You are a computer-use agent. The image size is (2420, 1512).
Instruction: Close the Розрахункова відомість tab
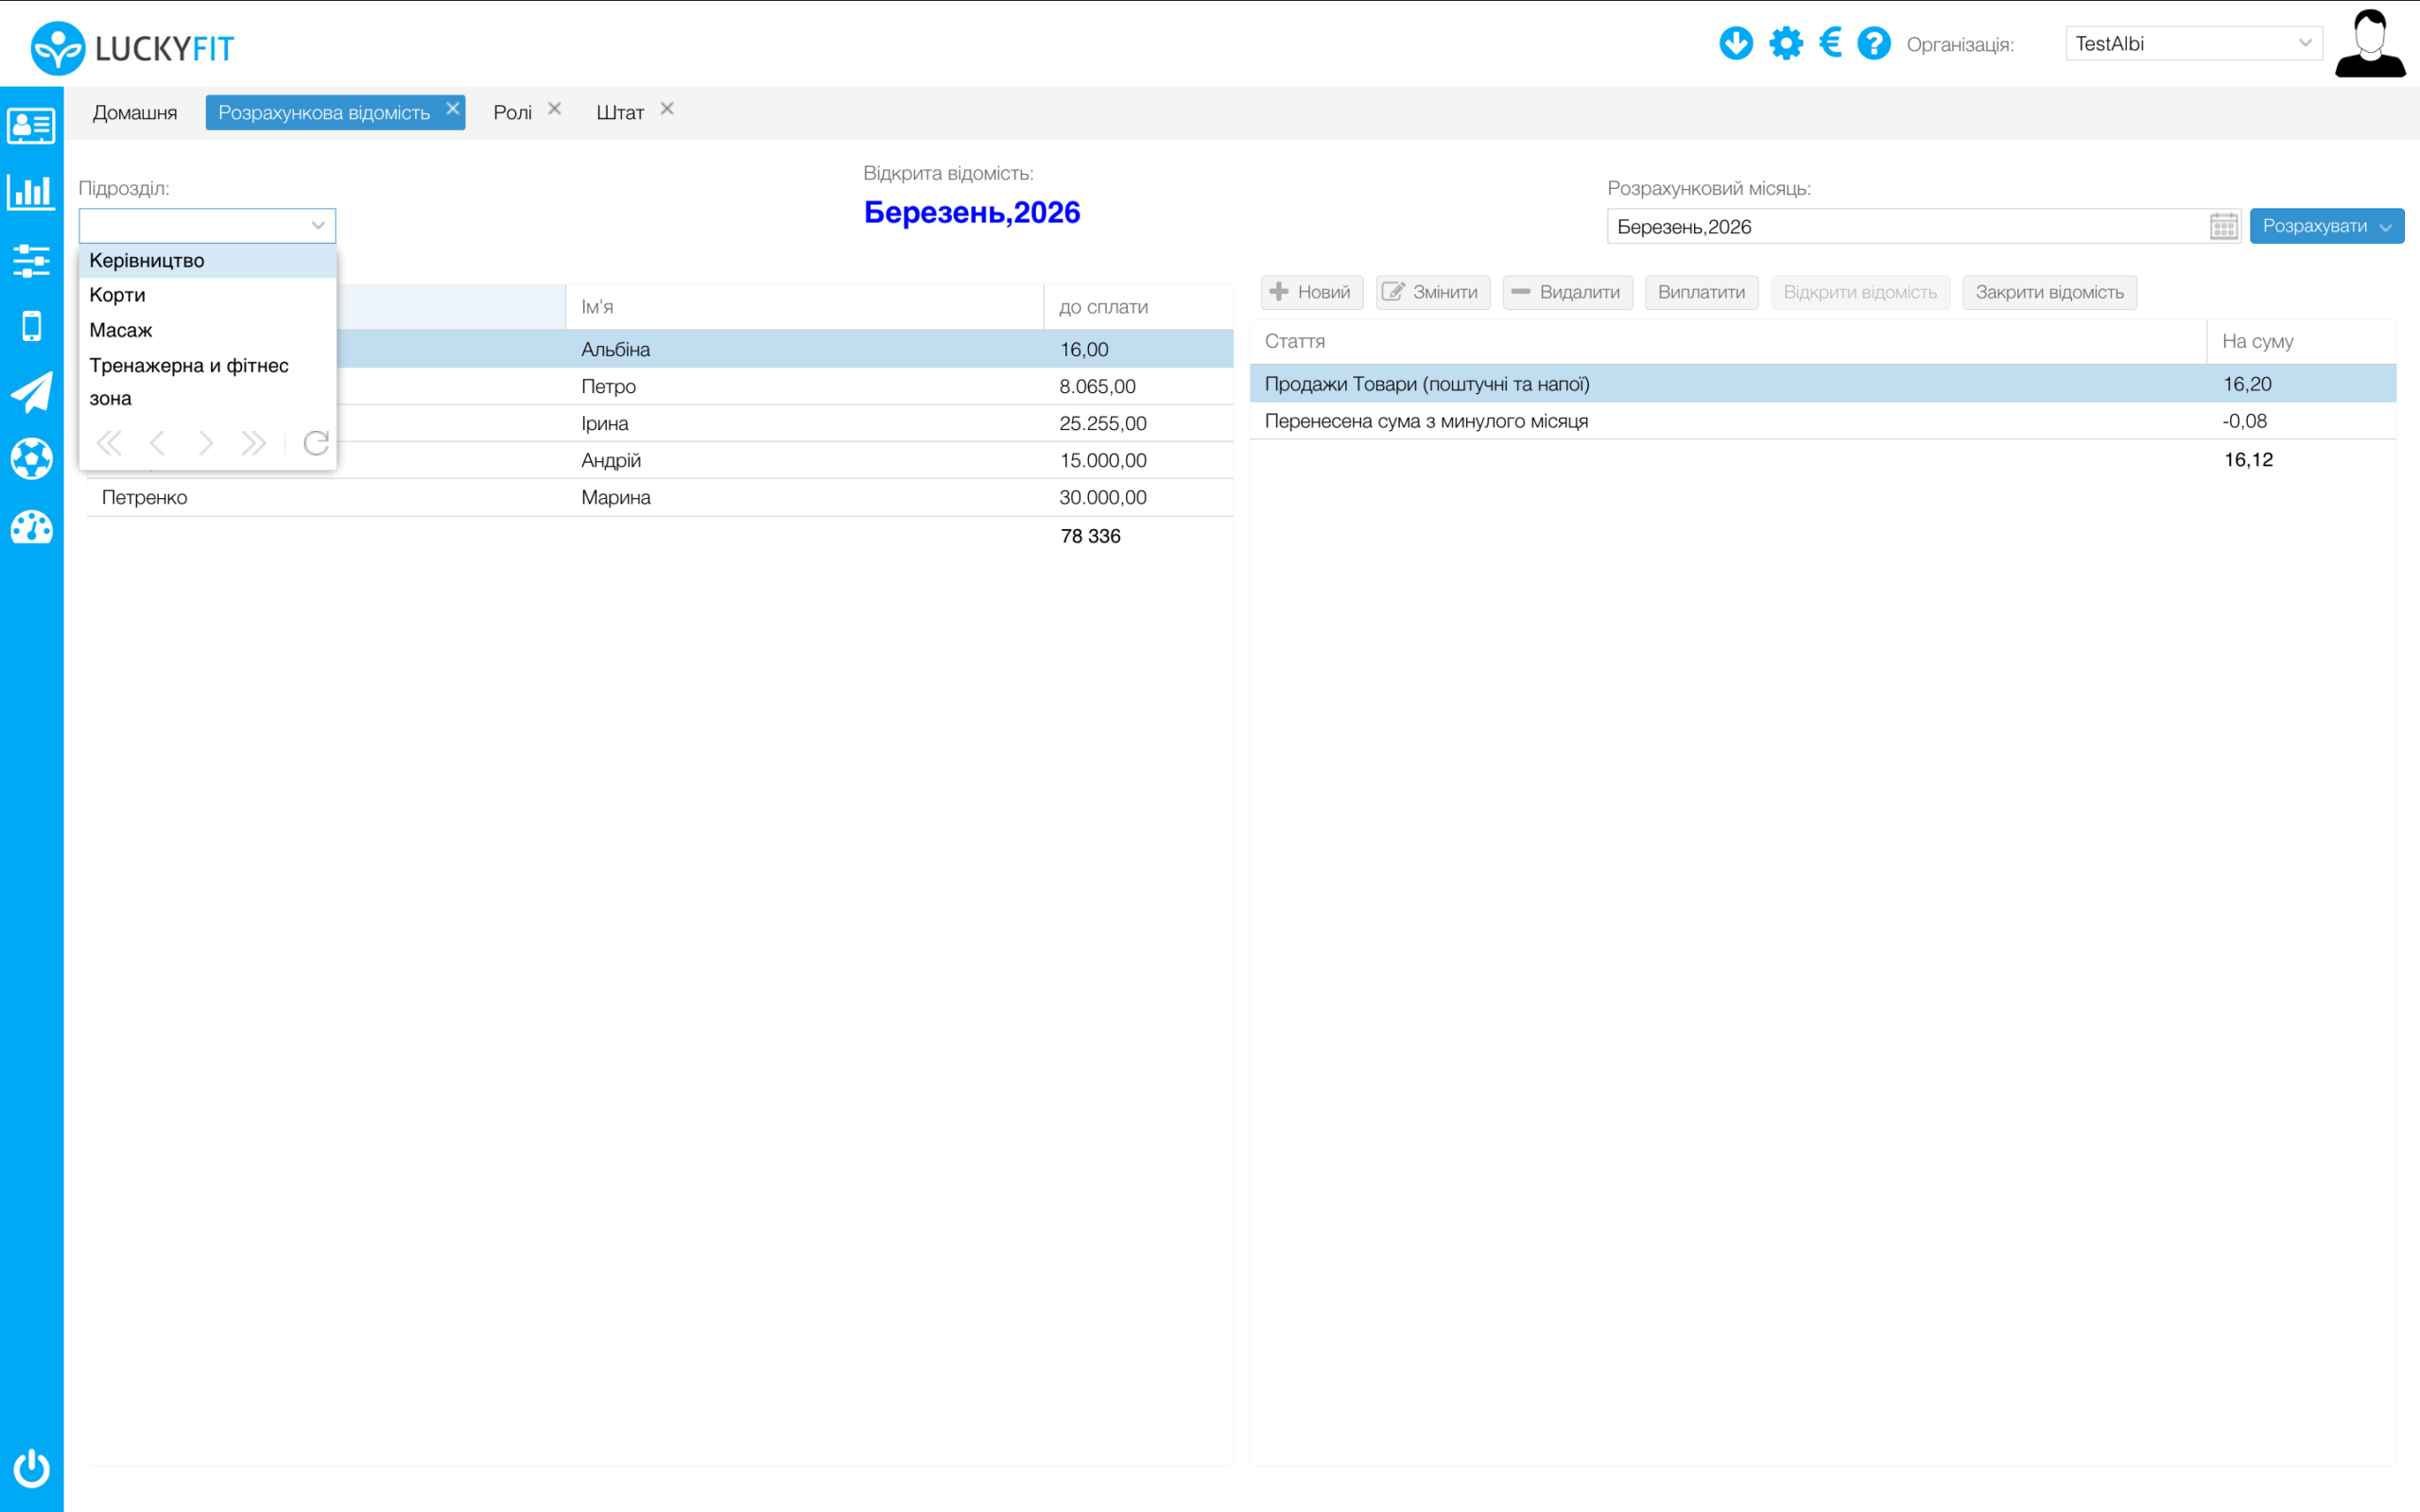click(453, 108)
